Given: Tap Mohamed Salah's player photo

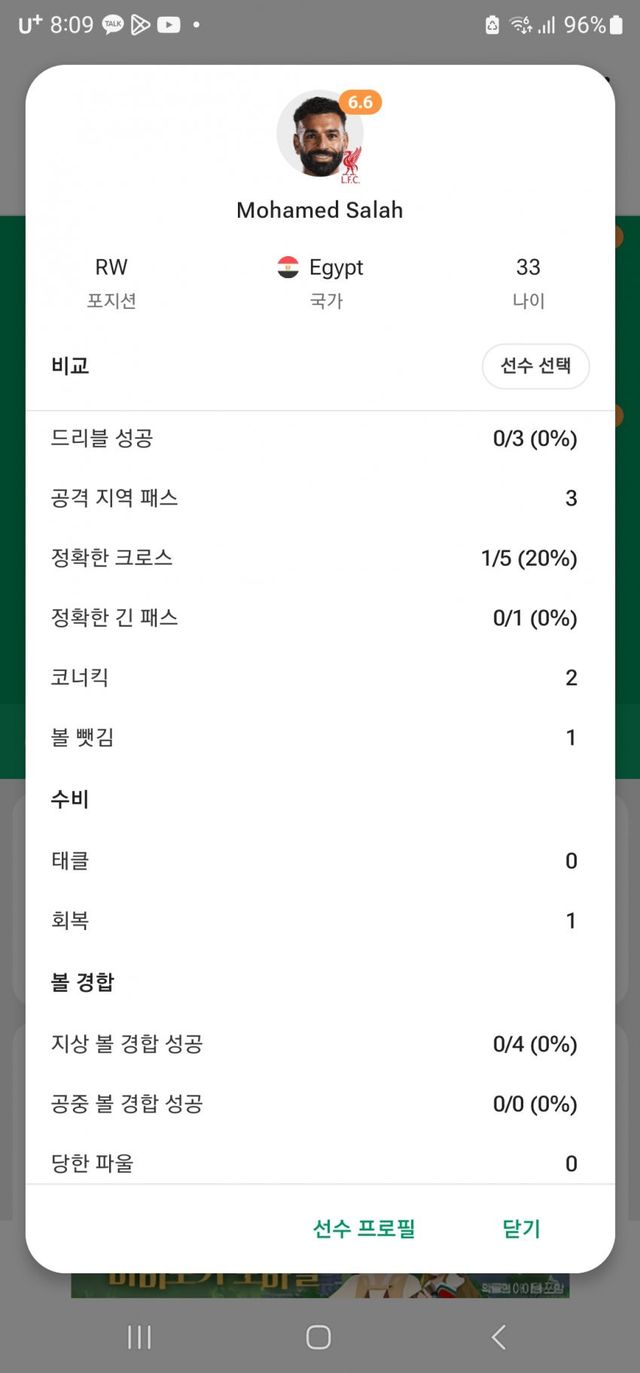Looking at the screenshot, I should (x=319, y=136).
